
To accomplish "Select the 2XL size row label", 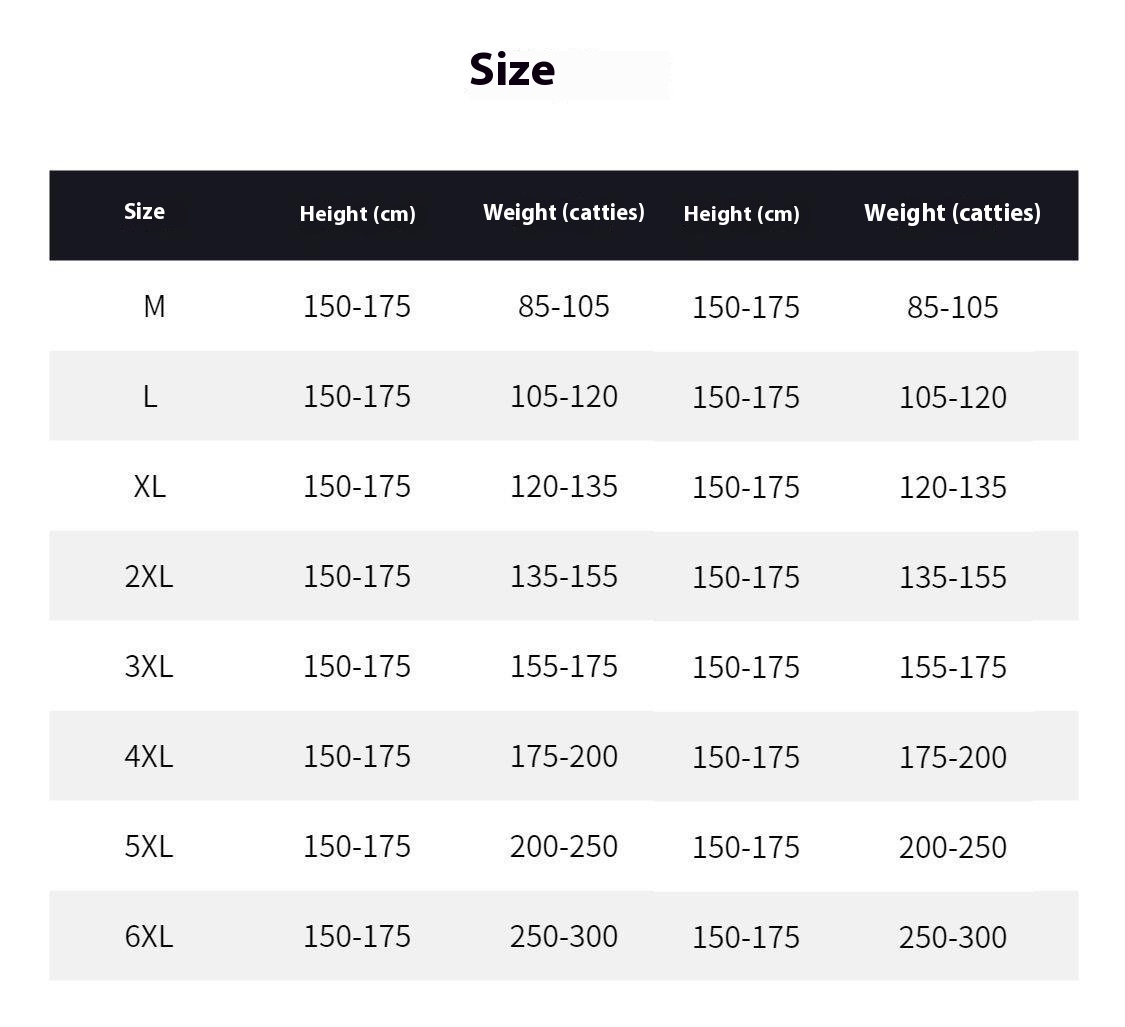I will (149, 576).
